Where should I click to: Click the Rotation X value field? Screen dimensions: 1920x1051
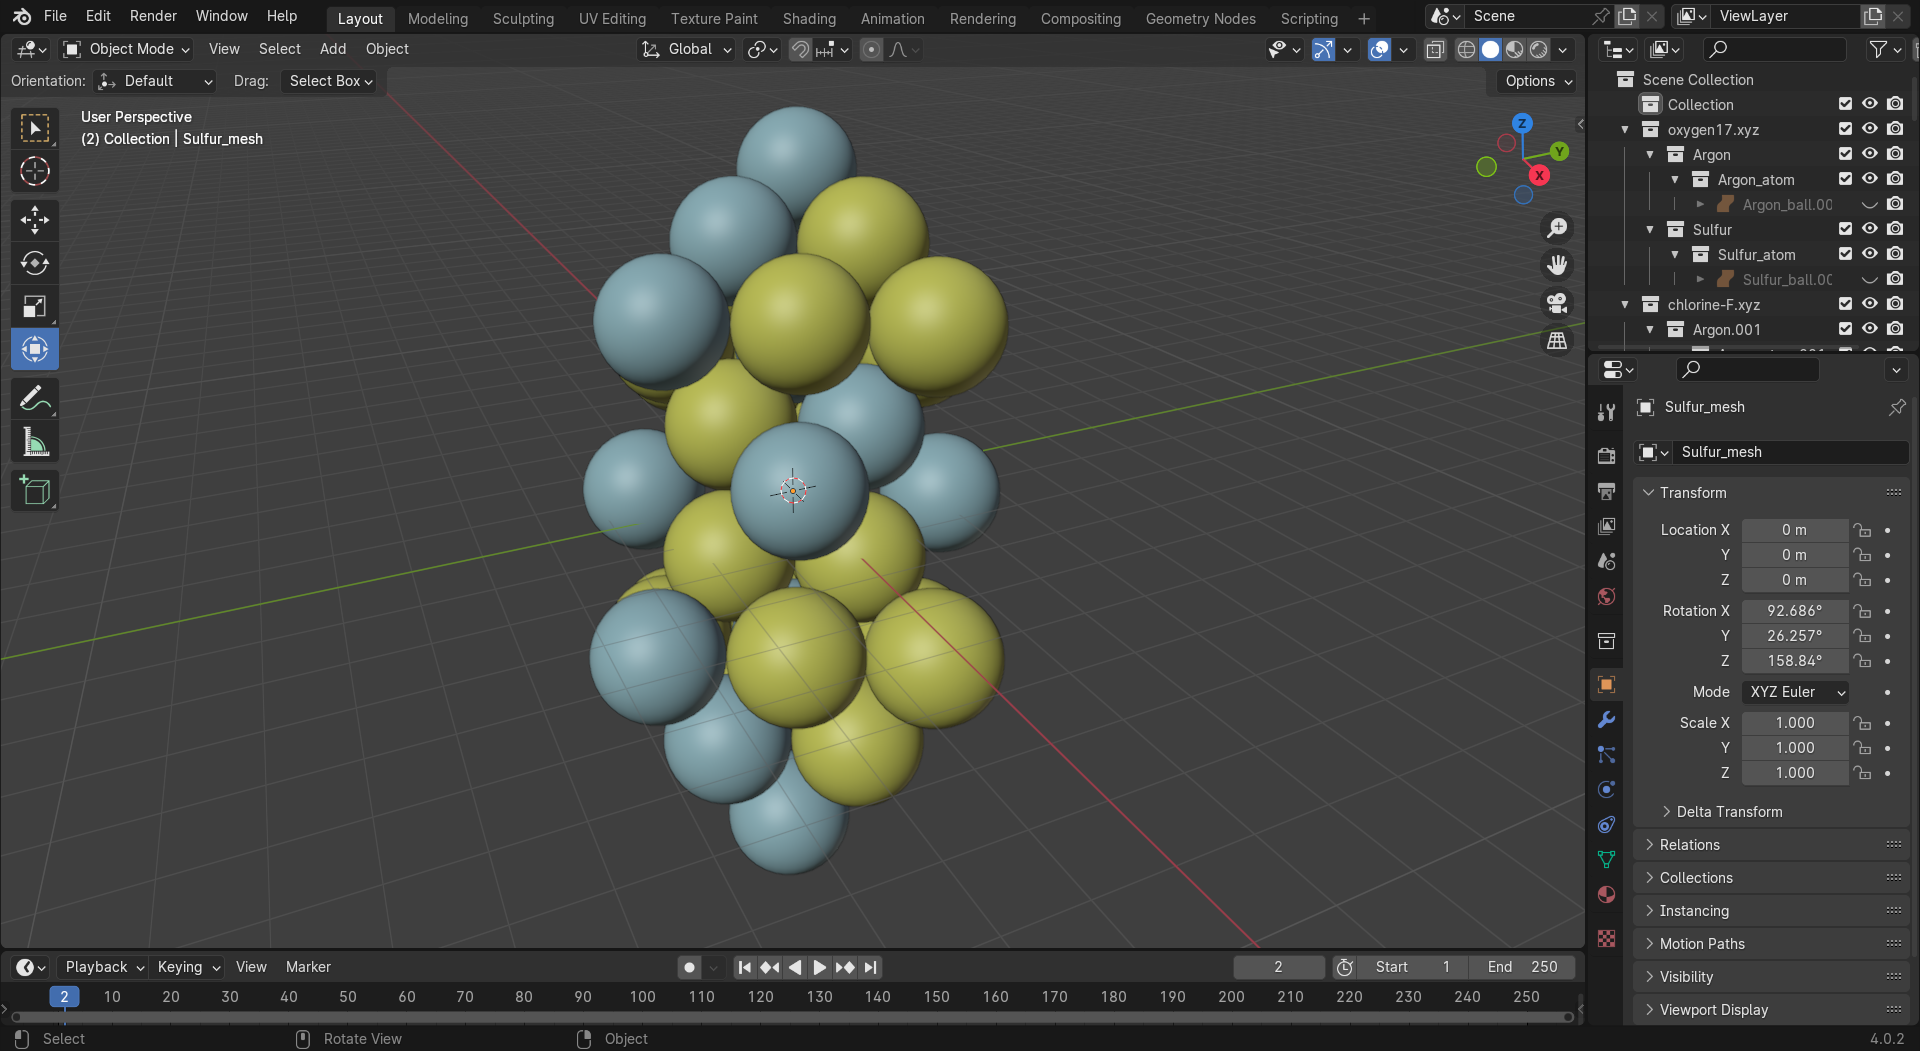click(1794, 611)
